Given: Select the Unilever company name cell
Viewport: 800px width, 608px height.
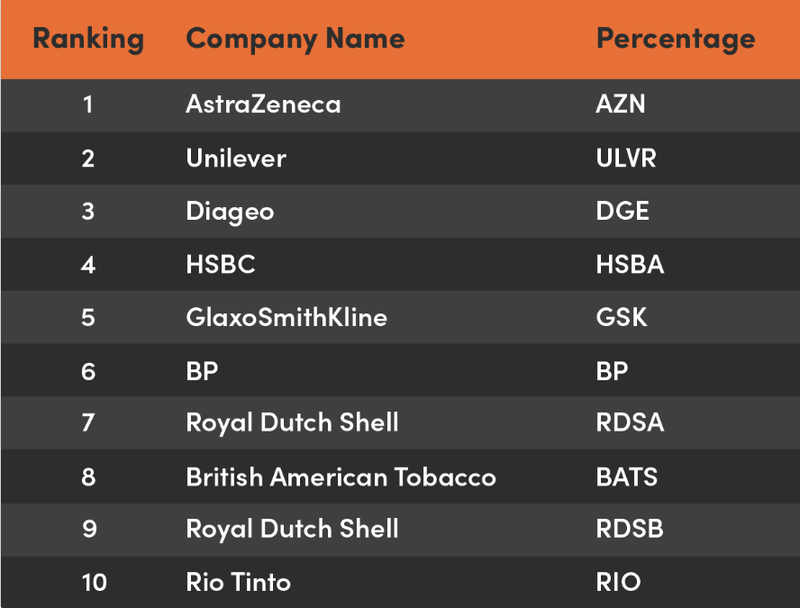Looking at the screenshot, I should pyautogui.click(x=236, y=158).
